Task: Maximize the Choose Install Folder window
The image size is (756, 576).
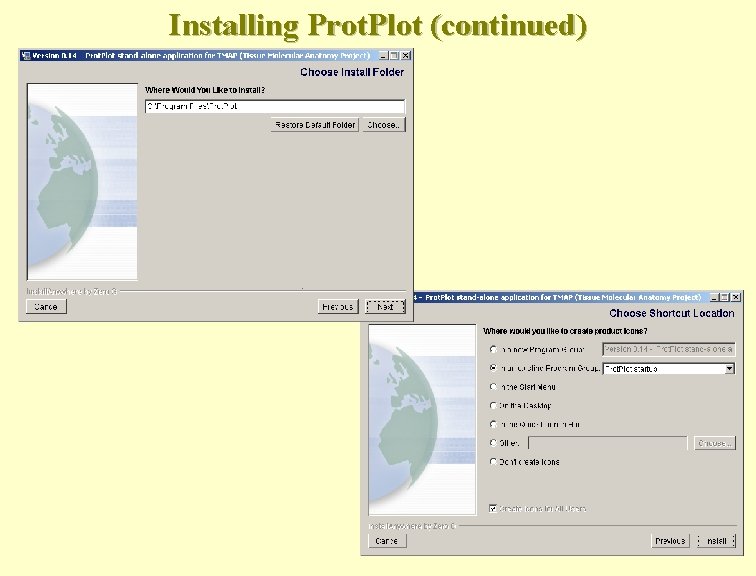Action: [x=394, y=55]
